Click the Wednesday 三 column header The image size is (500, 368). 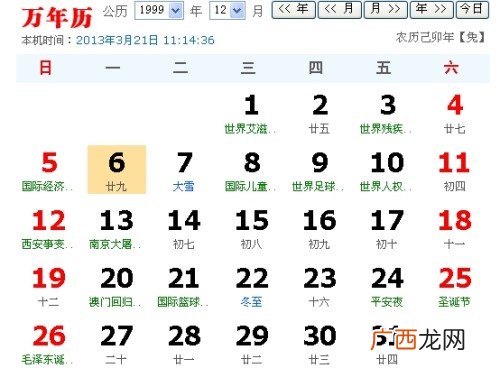(248, 68)
